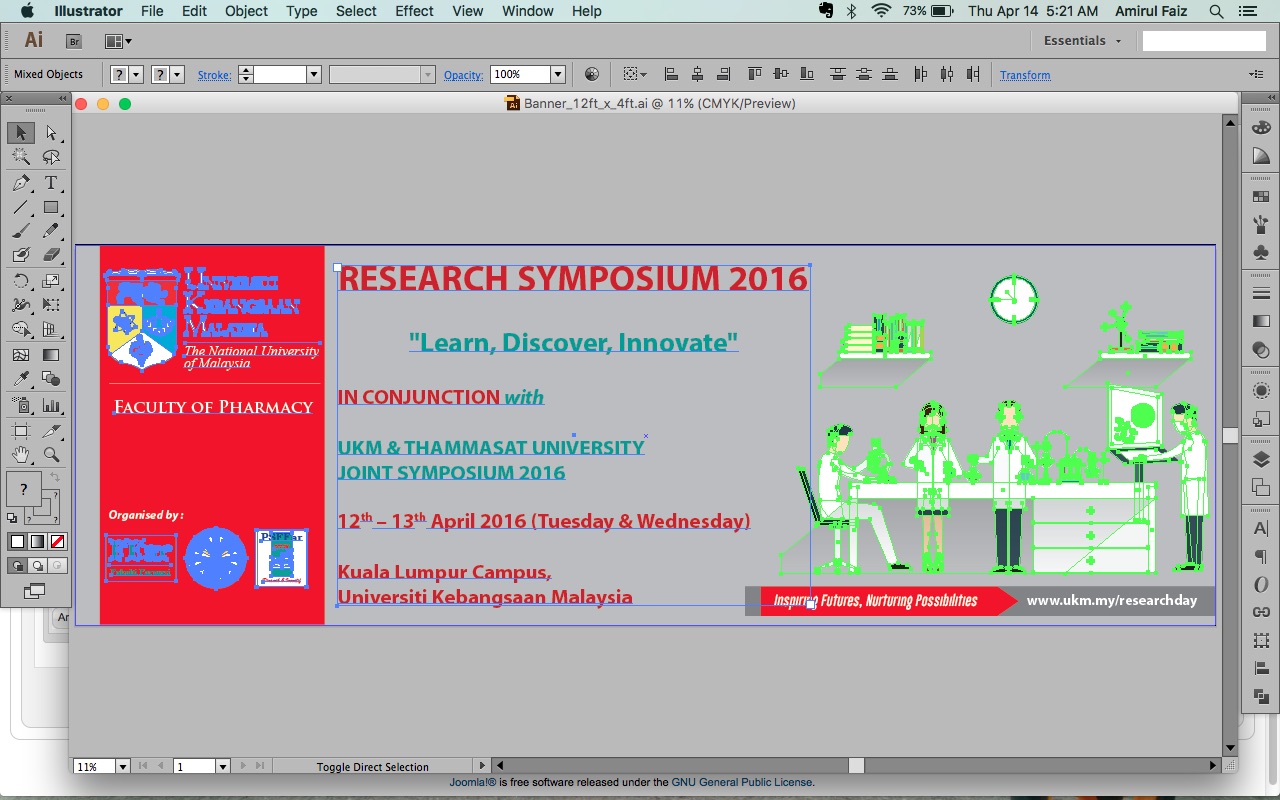Open the Symbols panel club icon

click(1261, 253)
